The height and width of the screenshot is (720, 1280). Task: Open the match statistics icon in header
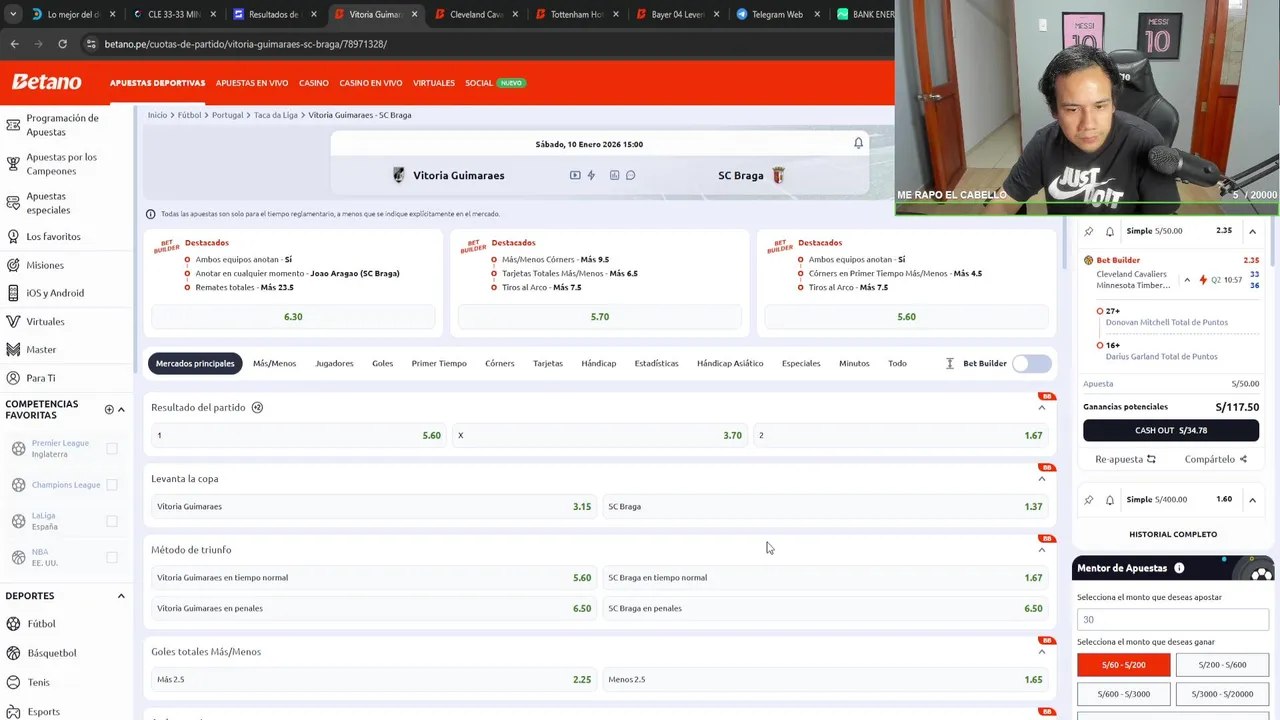tap(614, 175)
